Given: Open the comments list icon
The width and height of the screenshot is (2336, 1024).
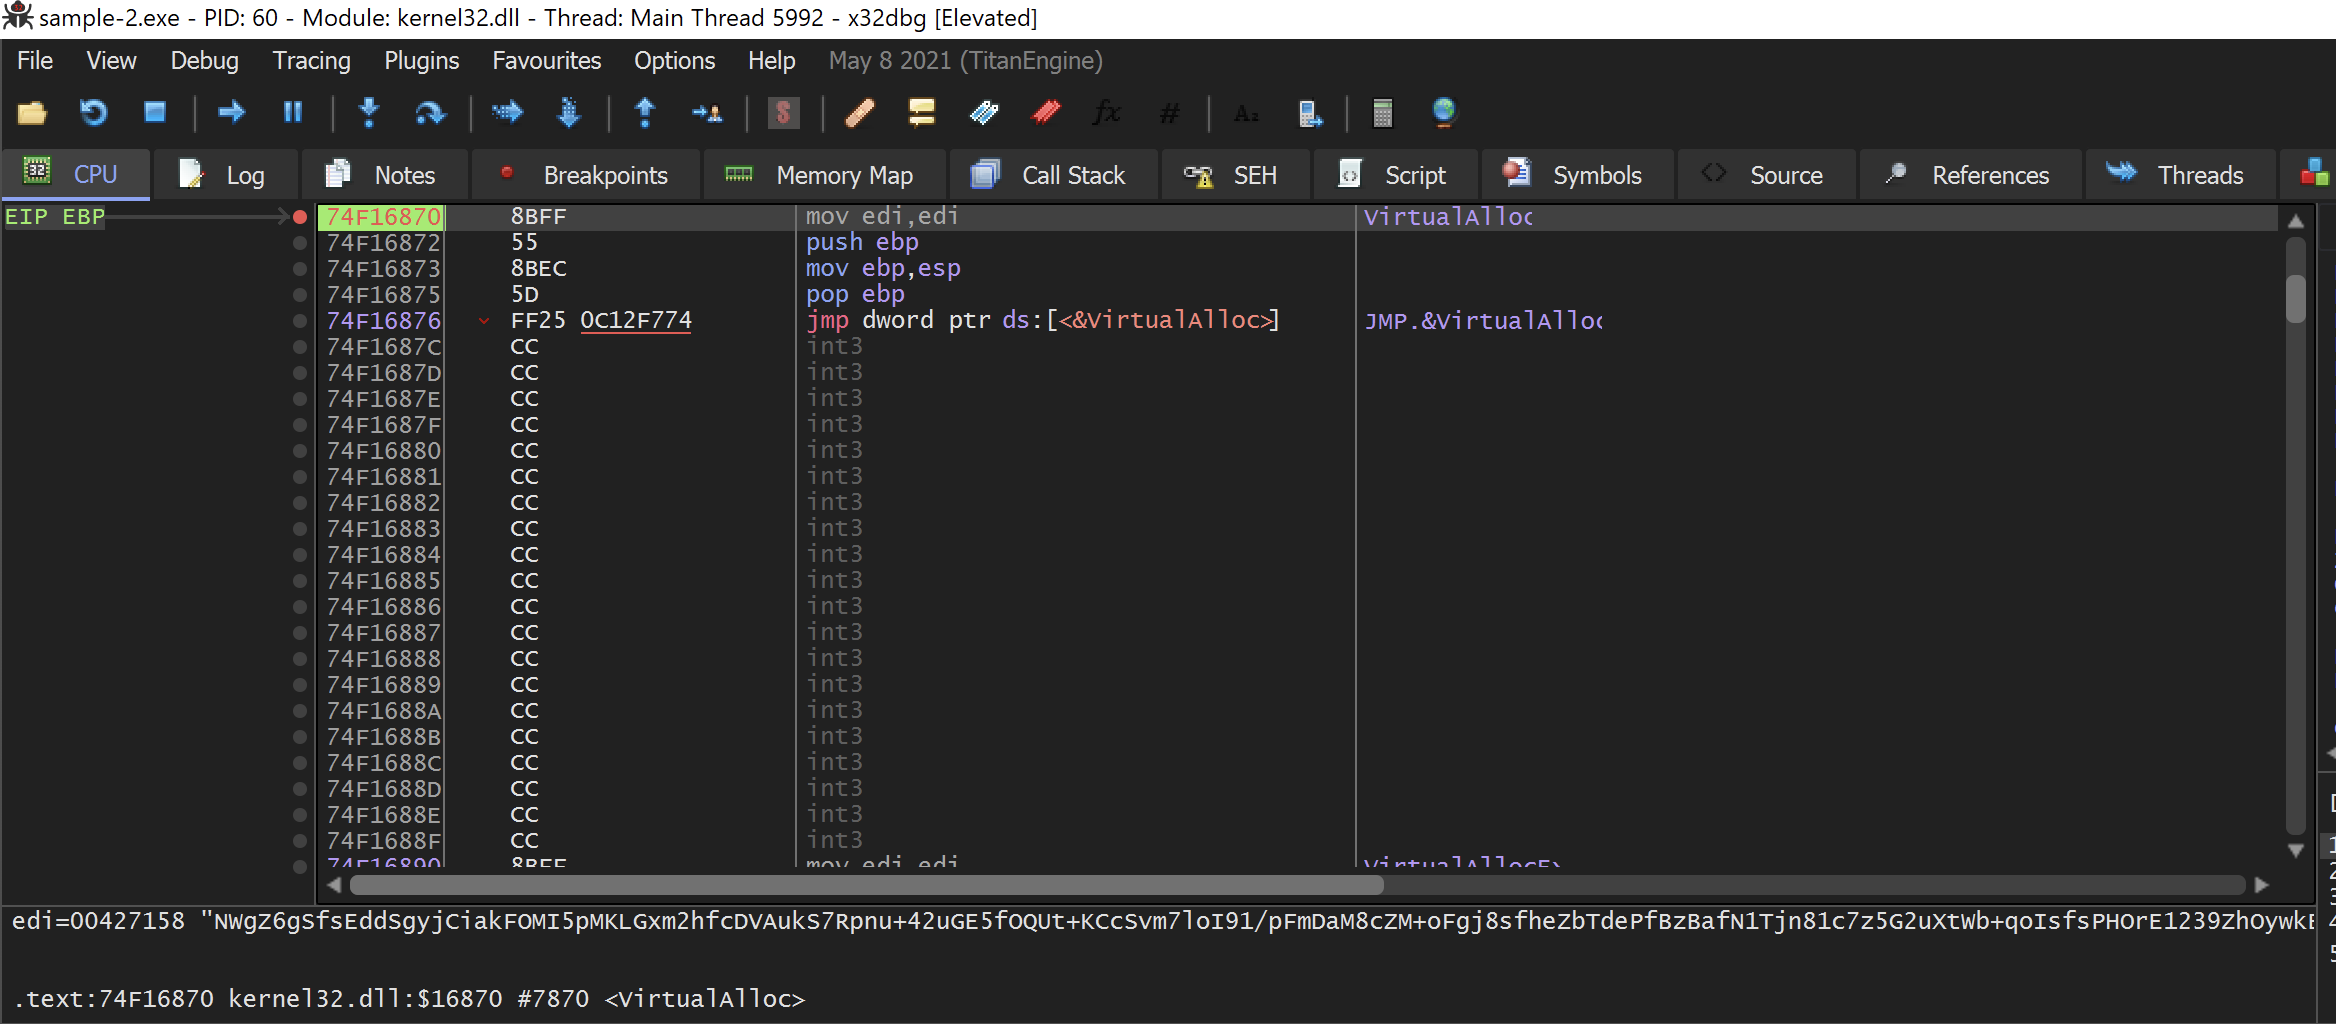Looking at the screenshot, I should coord(921,113).
